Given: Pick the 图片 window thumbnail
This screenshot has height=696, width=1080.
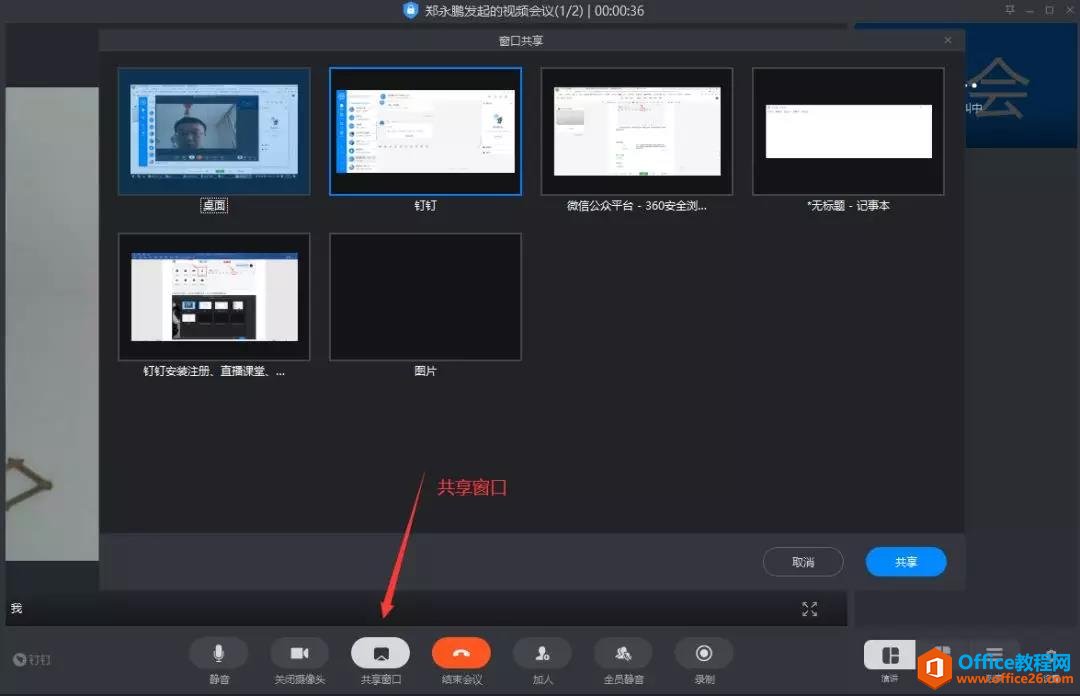Looking at the screenshot, I should click(x=426, y=296).
